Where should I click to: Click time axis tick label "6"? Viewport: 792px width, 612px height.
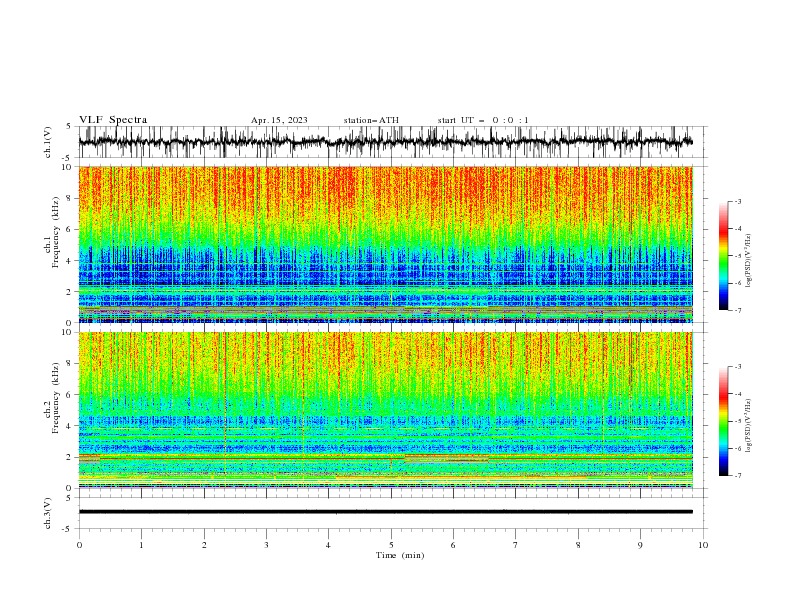[453, 545]
